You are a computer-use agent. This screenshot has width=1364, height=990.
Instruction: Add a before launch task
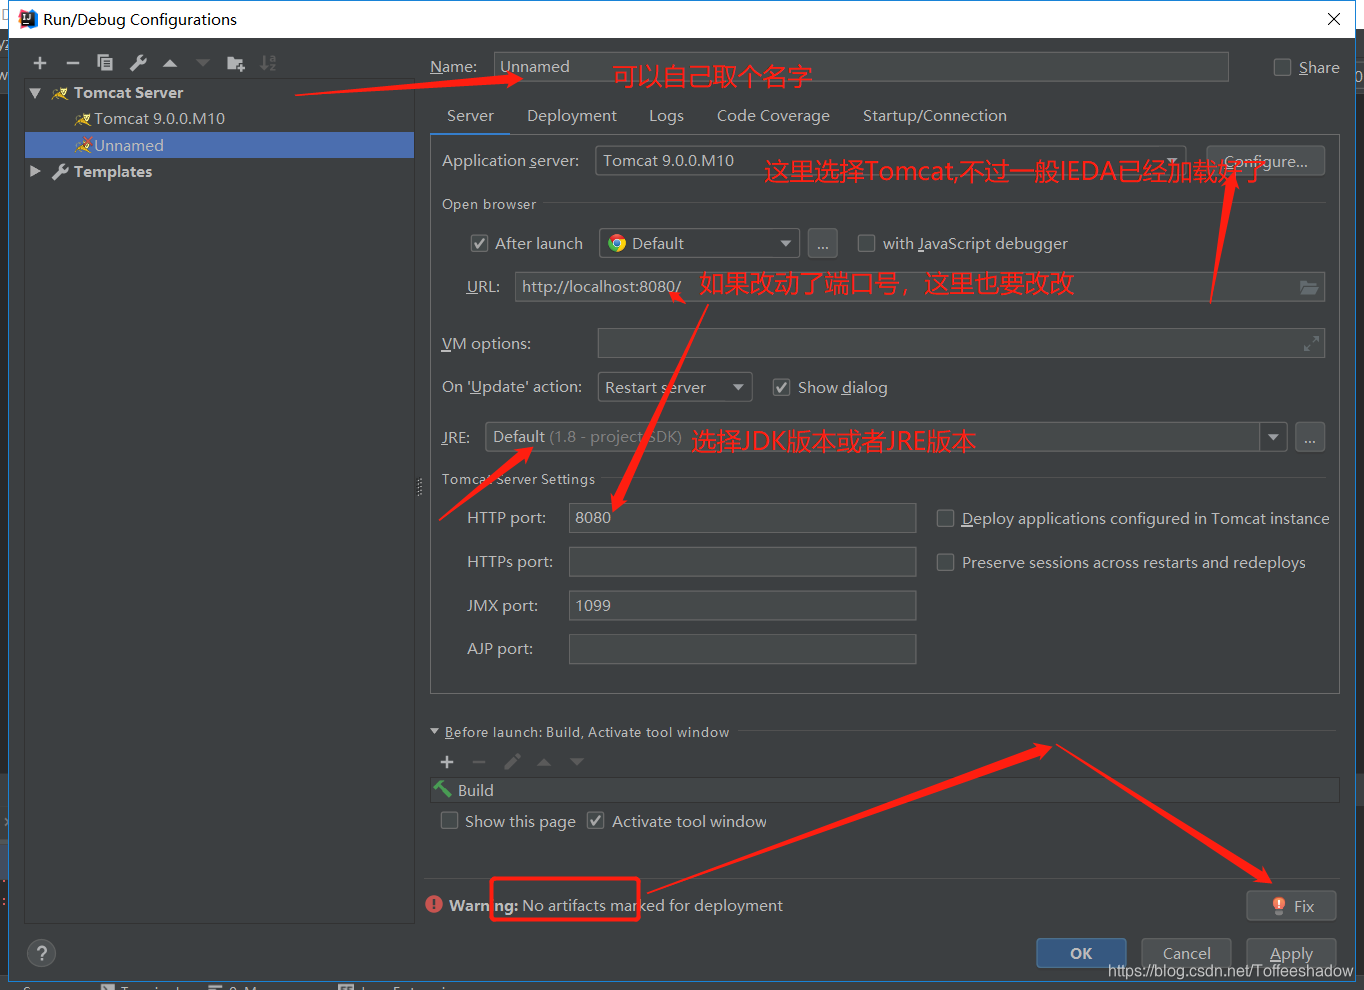tap(447, 762)
